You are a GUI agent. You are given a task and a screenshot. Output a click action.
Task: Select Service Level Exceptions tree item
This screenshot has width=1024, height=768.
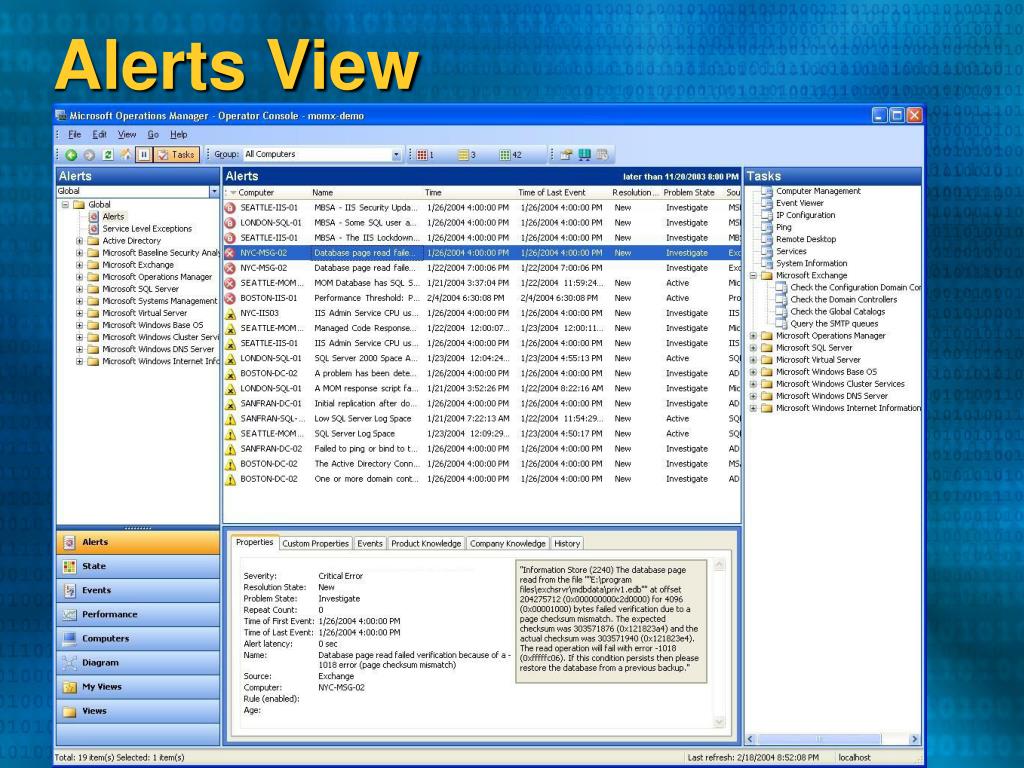tap(147, 229)
